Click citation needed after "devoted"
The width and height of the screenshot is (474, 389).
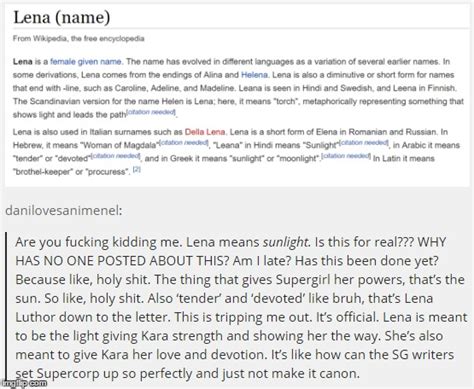pos(116,156)
